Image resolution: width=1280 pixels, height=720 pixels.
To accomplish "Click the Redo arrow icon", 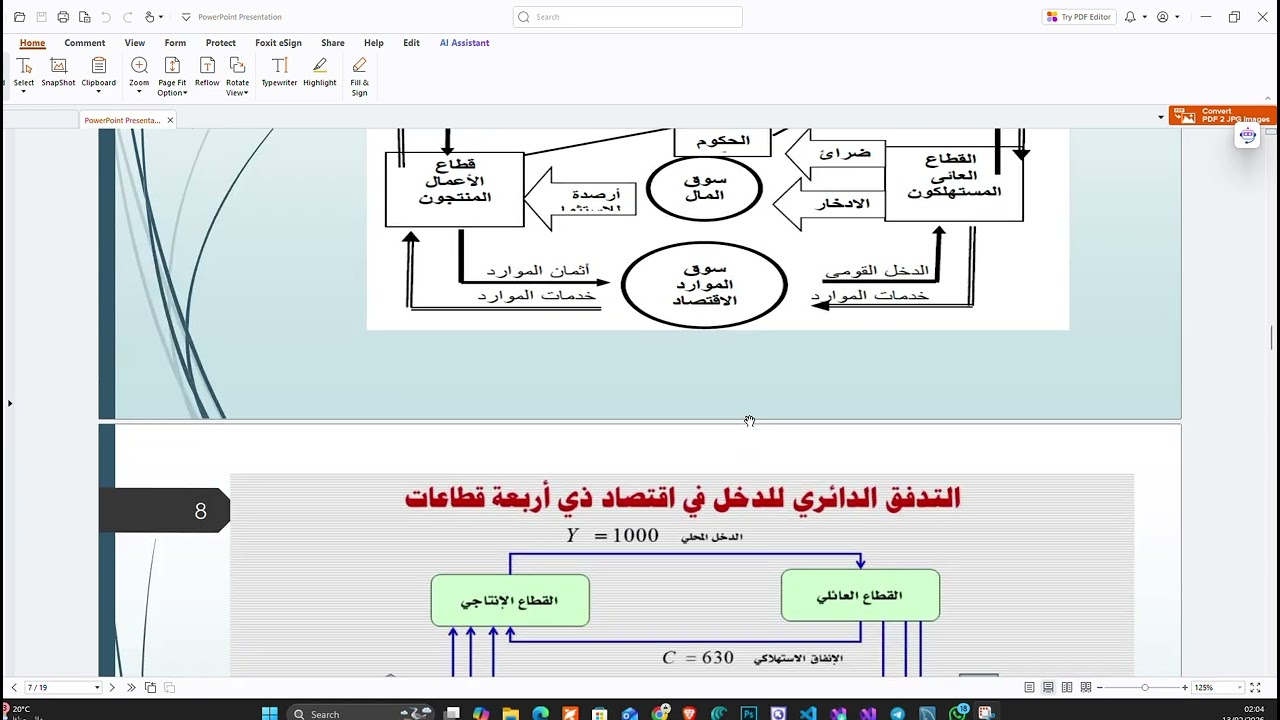I will [127, 17].
